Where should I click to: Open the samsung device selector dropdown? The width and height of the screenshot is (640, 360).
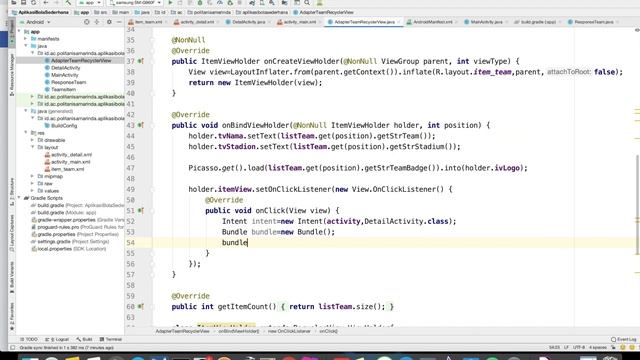[135, 3]
